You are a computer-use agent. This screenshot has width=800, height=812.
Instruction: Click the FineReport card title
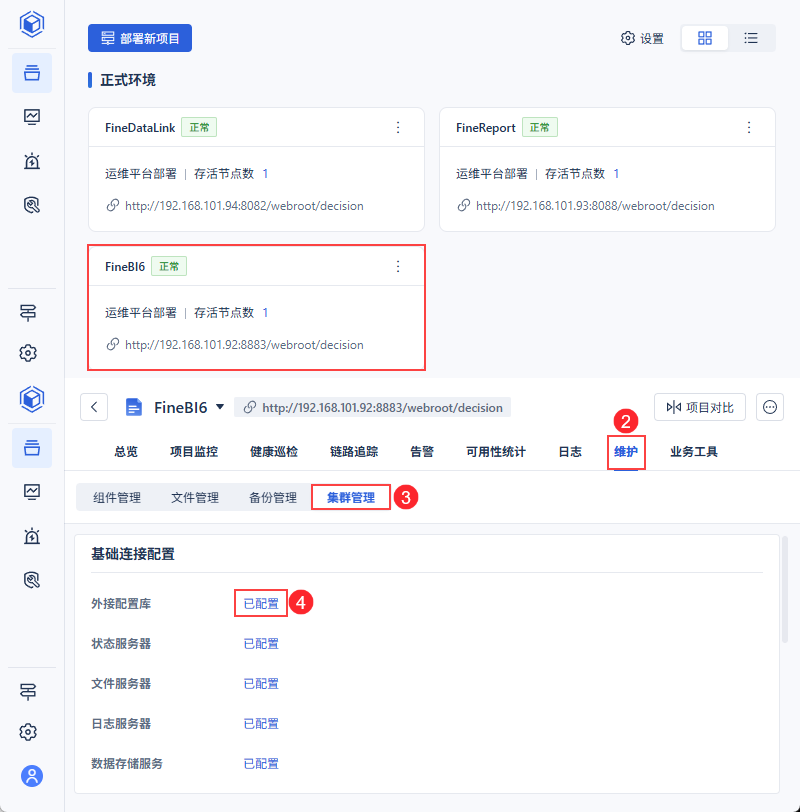pos(486,127)
